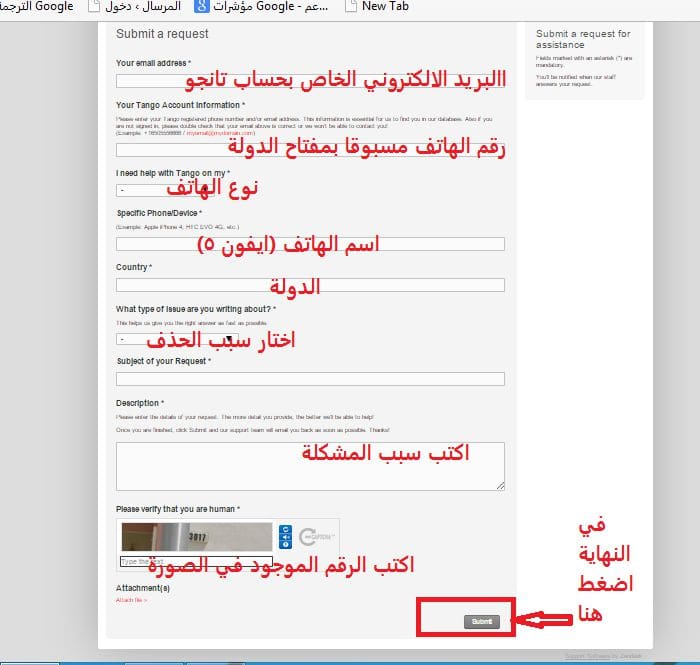Click the captcha image showing 3017
This screenshot has height=665, width=700.
[197, 537]
